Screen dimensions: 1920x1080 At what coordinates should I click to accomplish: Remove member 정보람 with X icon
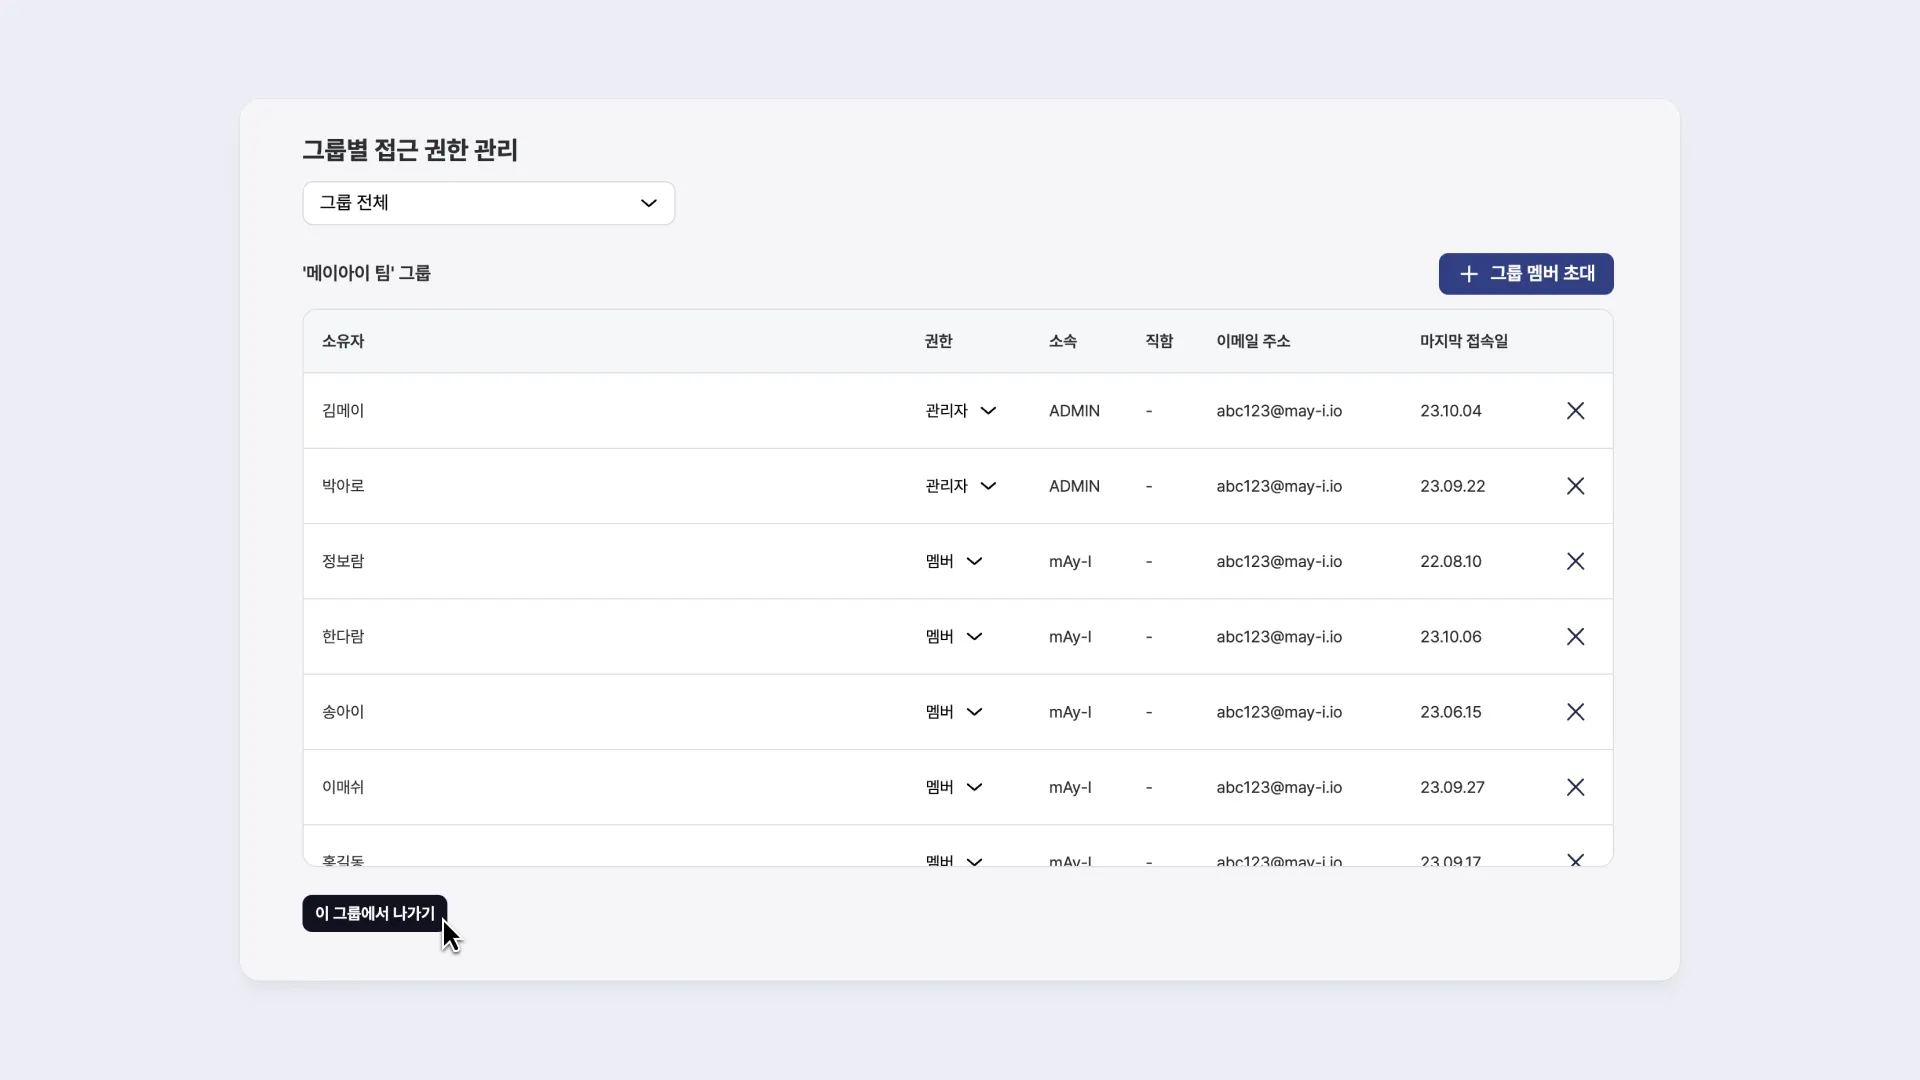tap(1575, 561)
